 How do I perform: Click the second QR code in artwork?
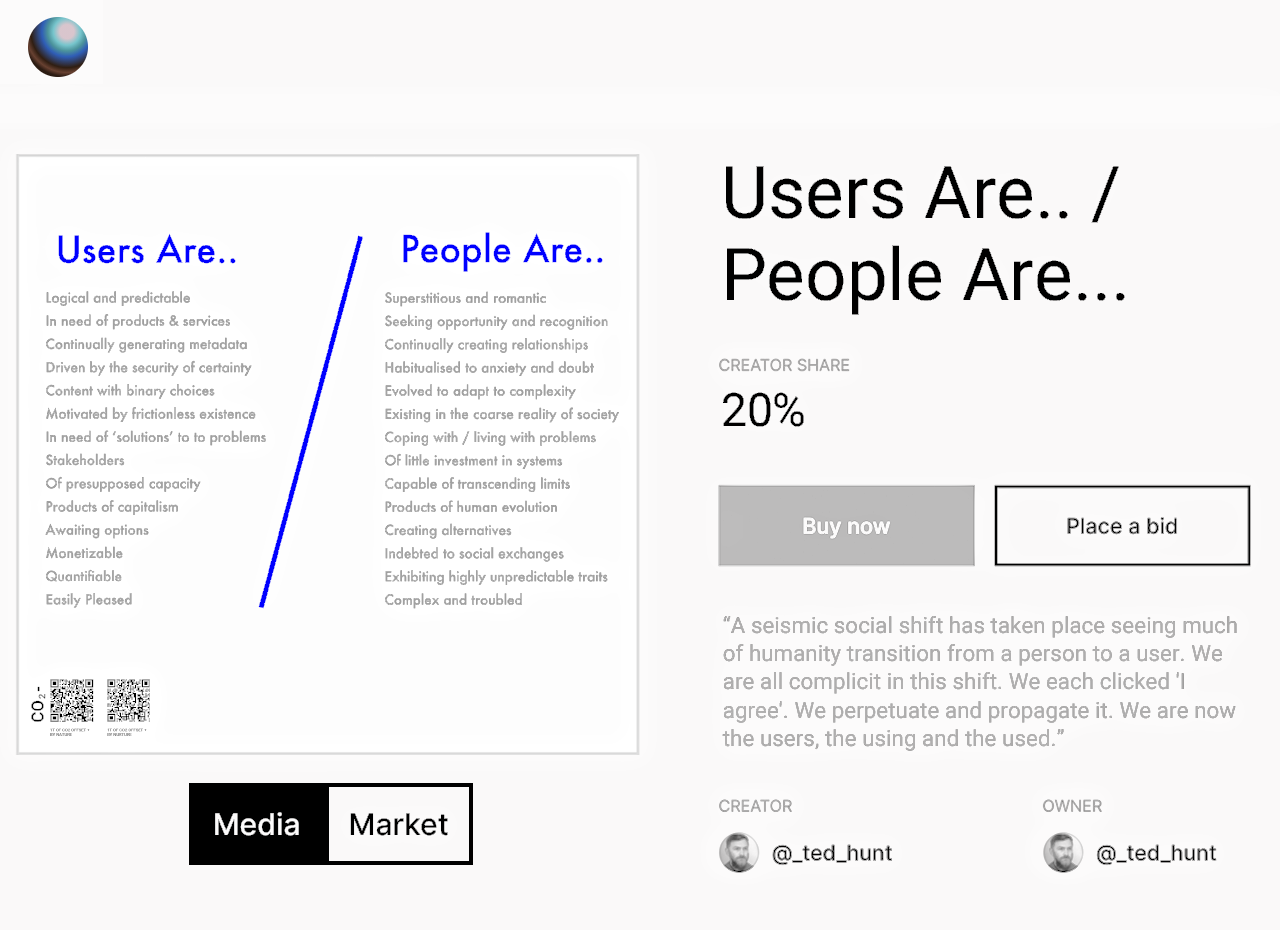pyautogui.click(x=128, y=701)
